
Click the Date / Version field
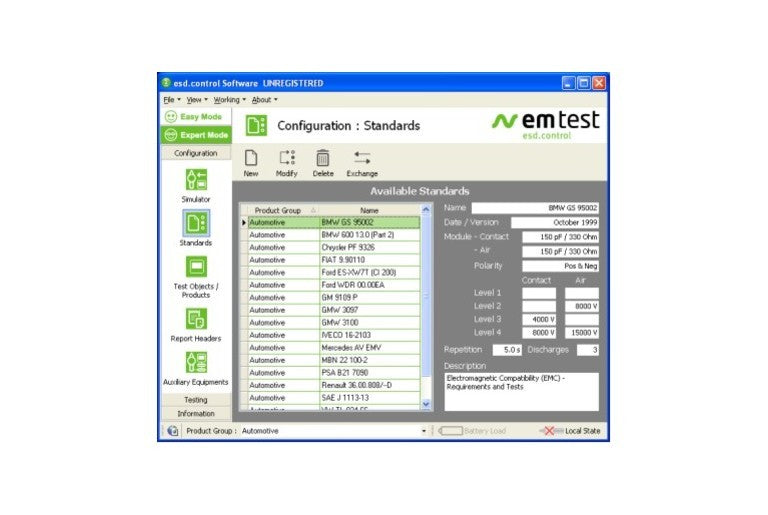tap(555, 222)
